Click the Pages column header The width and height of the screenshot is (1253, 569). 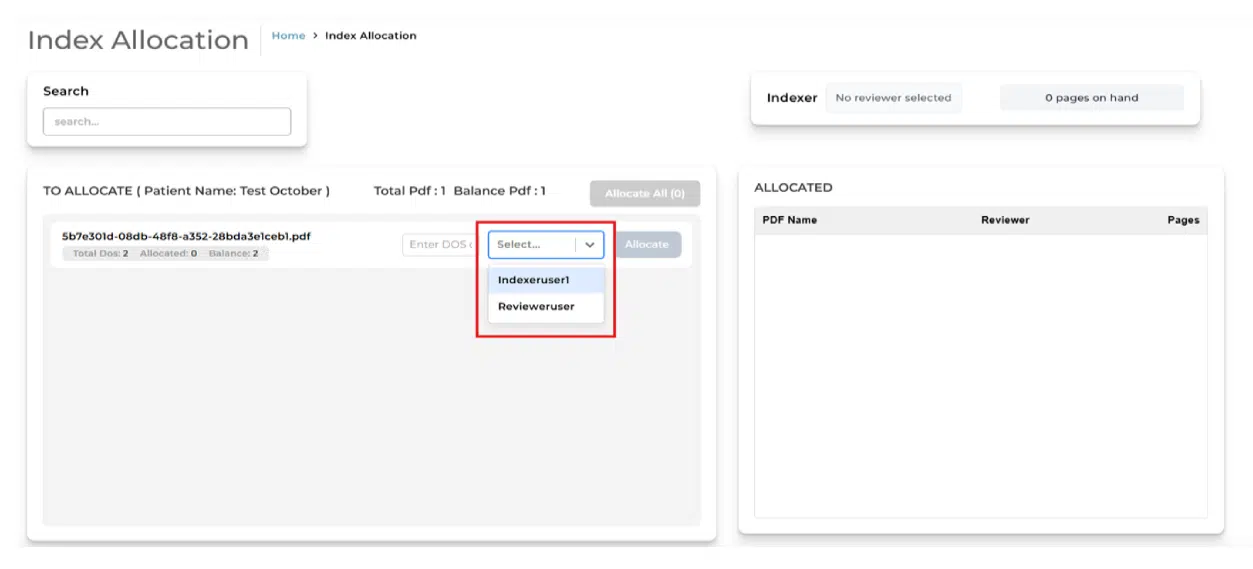1182,220
